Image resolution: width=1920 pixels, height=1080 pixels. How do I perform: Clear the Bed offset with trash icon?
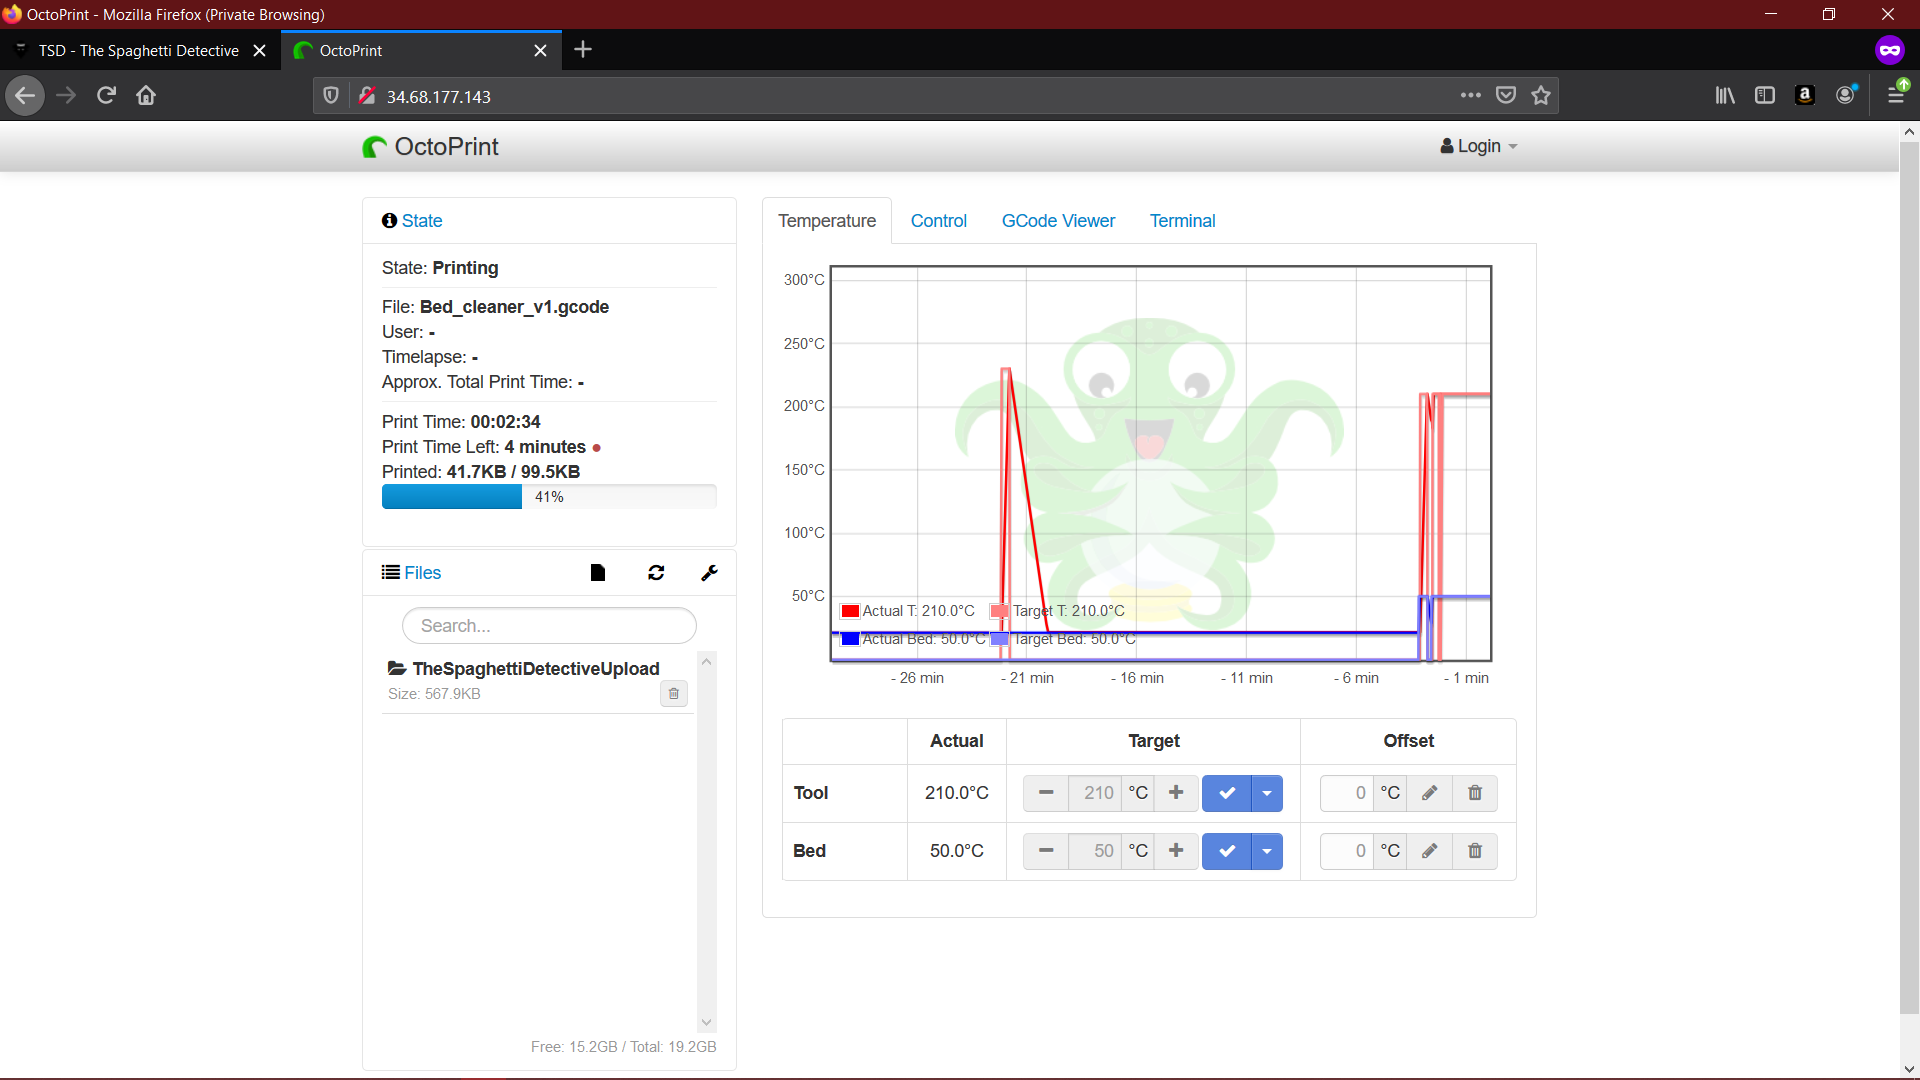1475,851
